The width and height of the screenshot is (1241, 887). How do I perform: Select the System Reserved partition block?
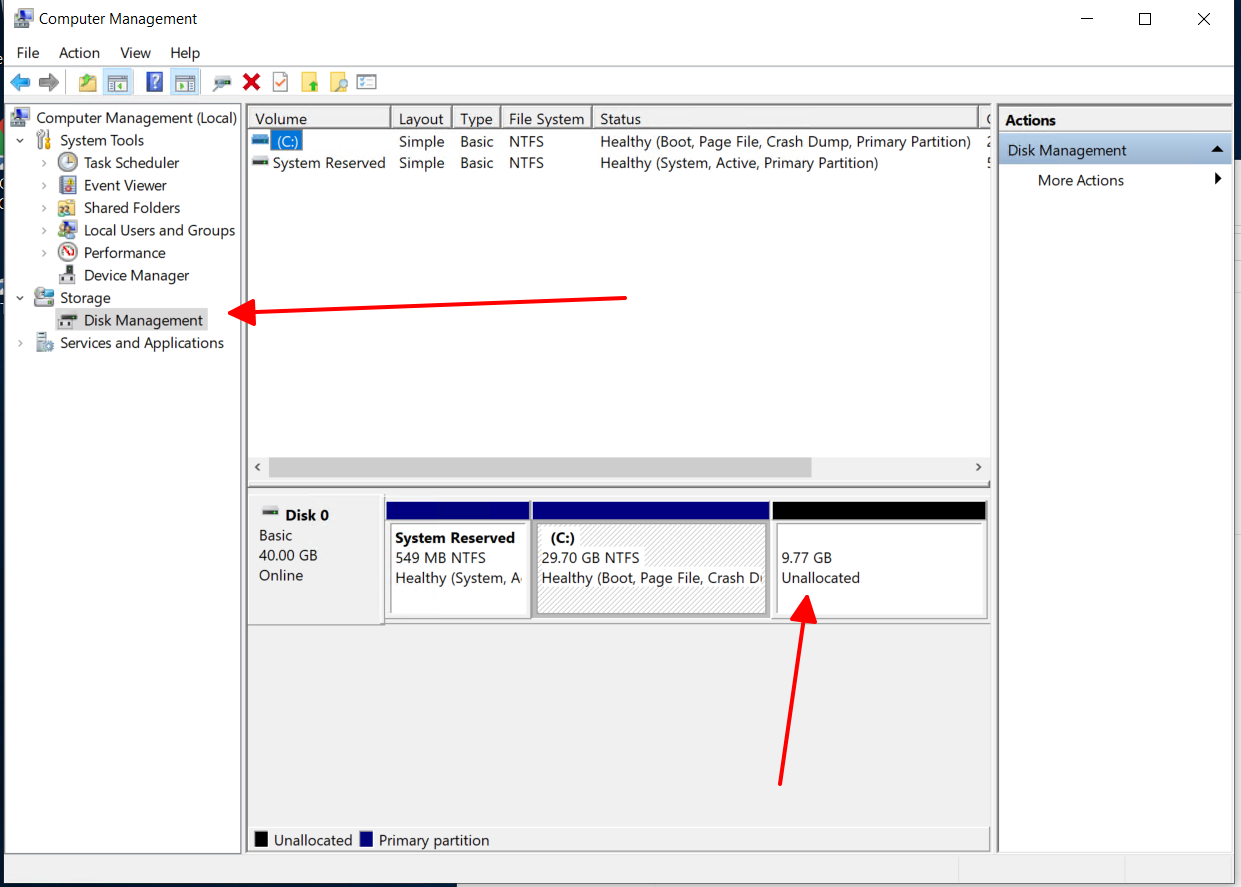tap(458, 568)
